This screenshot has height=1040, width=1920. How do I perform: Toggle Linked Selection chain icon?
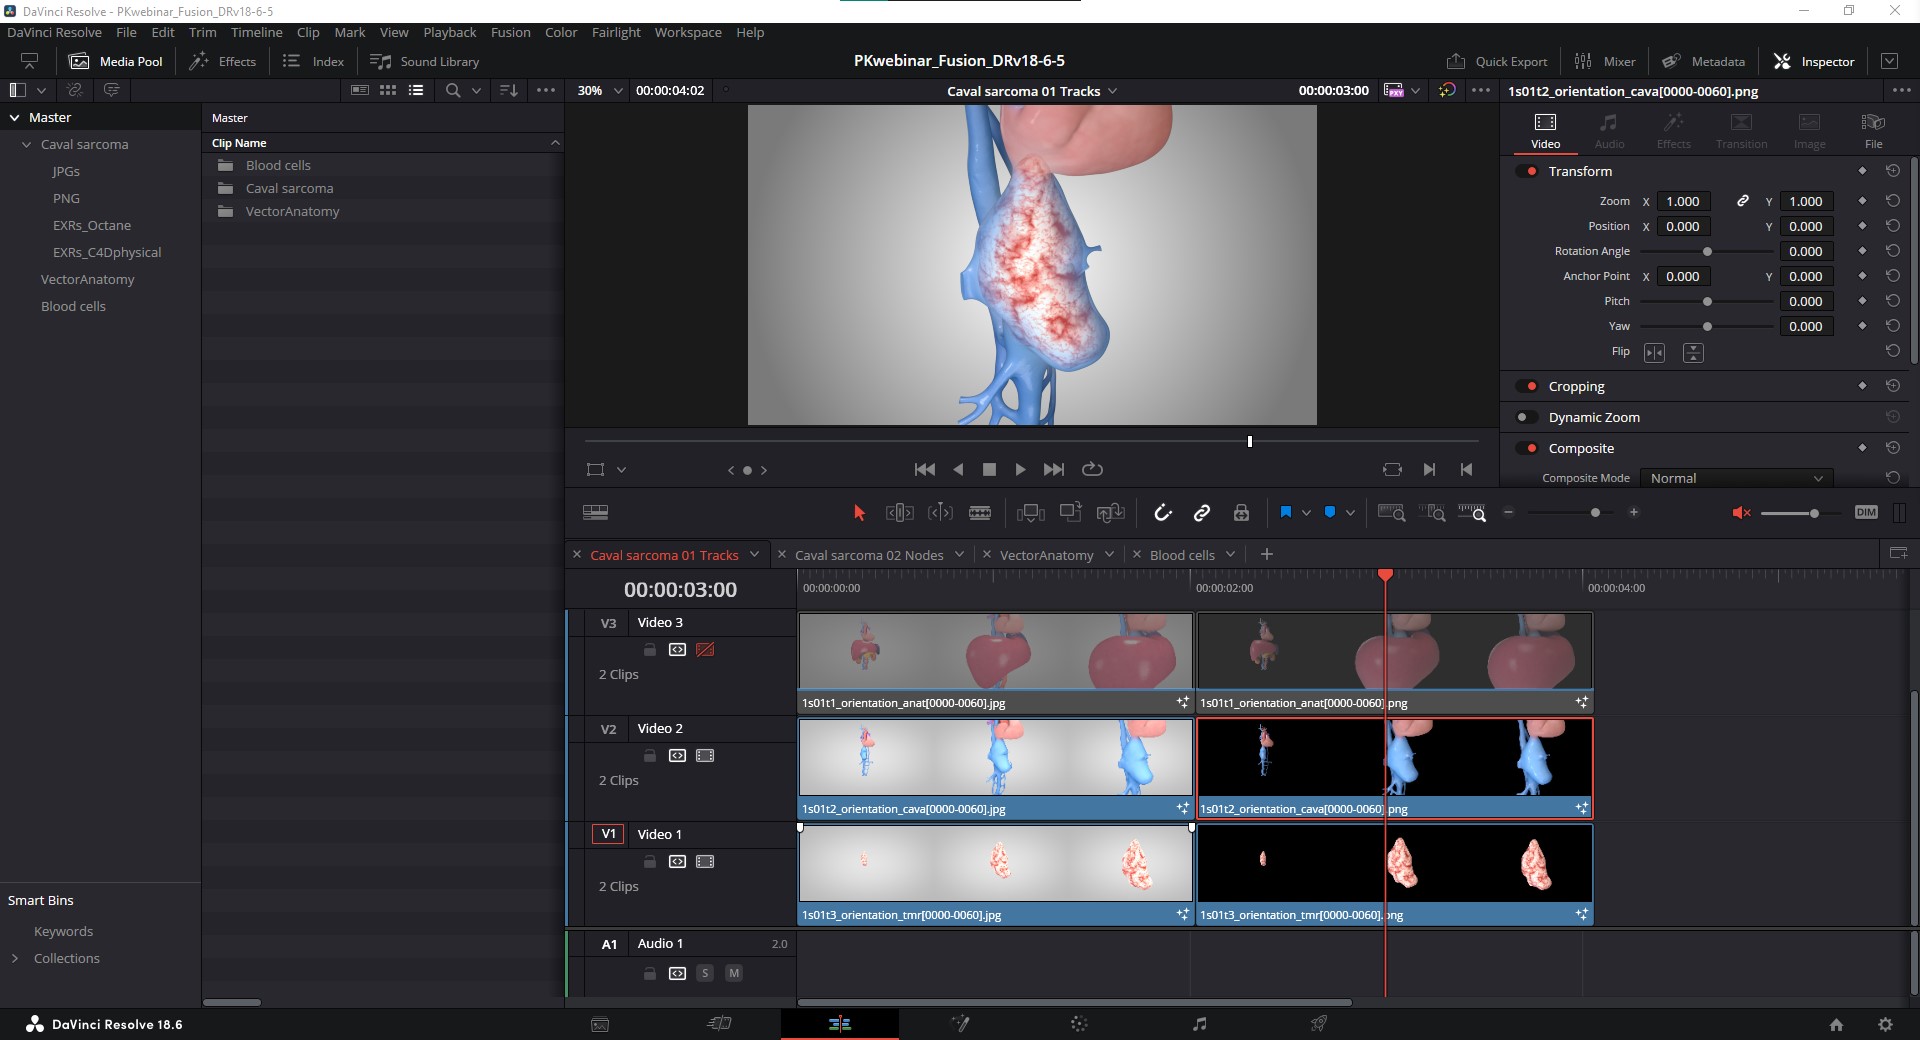click(1202, 512)
